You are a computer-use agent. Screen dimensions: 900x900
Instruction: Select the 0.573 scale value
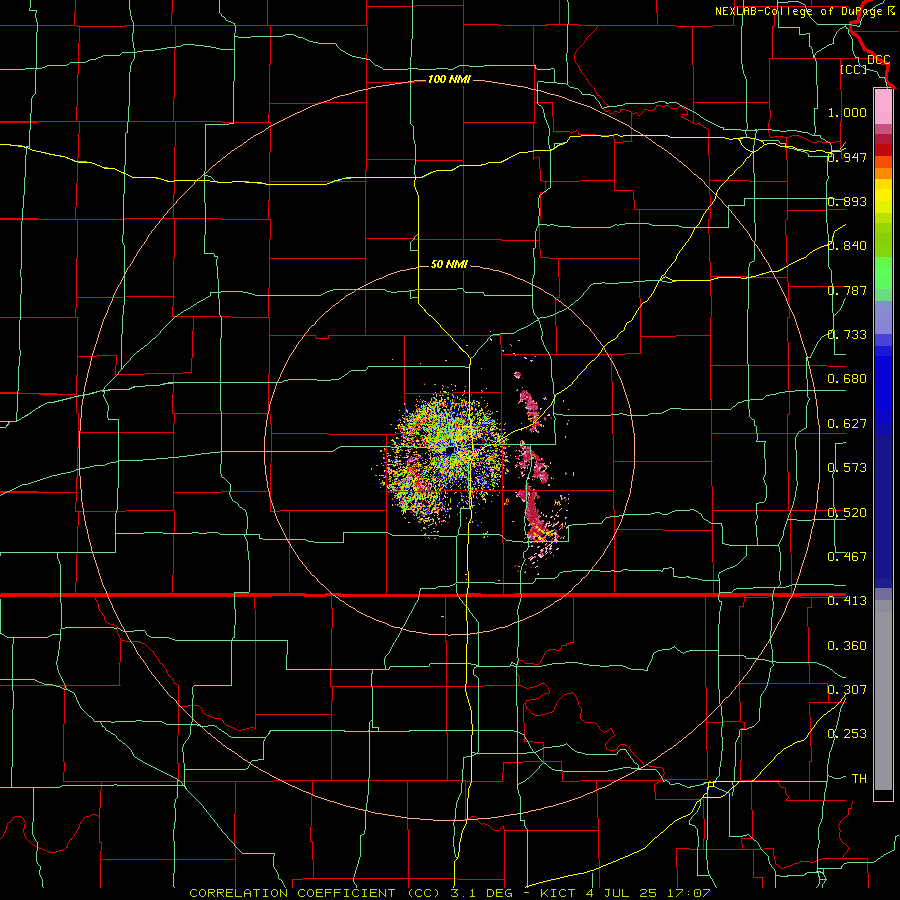(847, 468)
